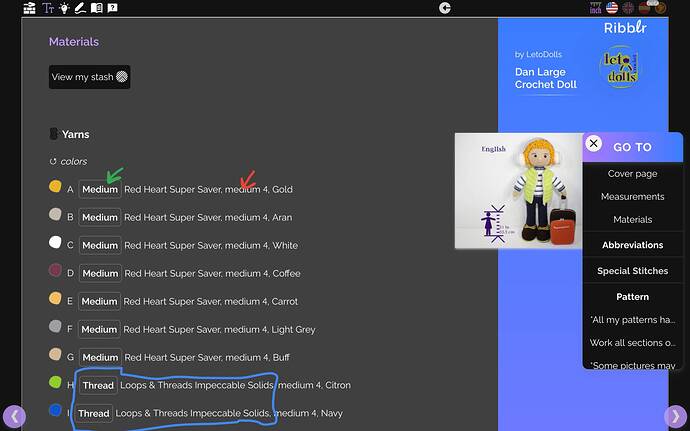Viewport: 690px width, 431px height.
Task: Open the pattern tools brick icon
Action: click(x=29, y=8)
